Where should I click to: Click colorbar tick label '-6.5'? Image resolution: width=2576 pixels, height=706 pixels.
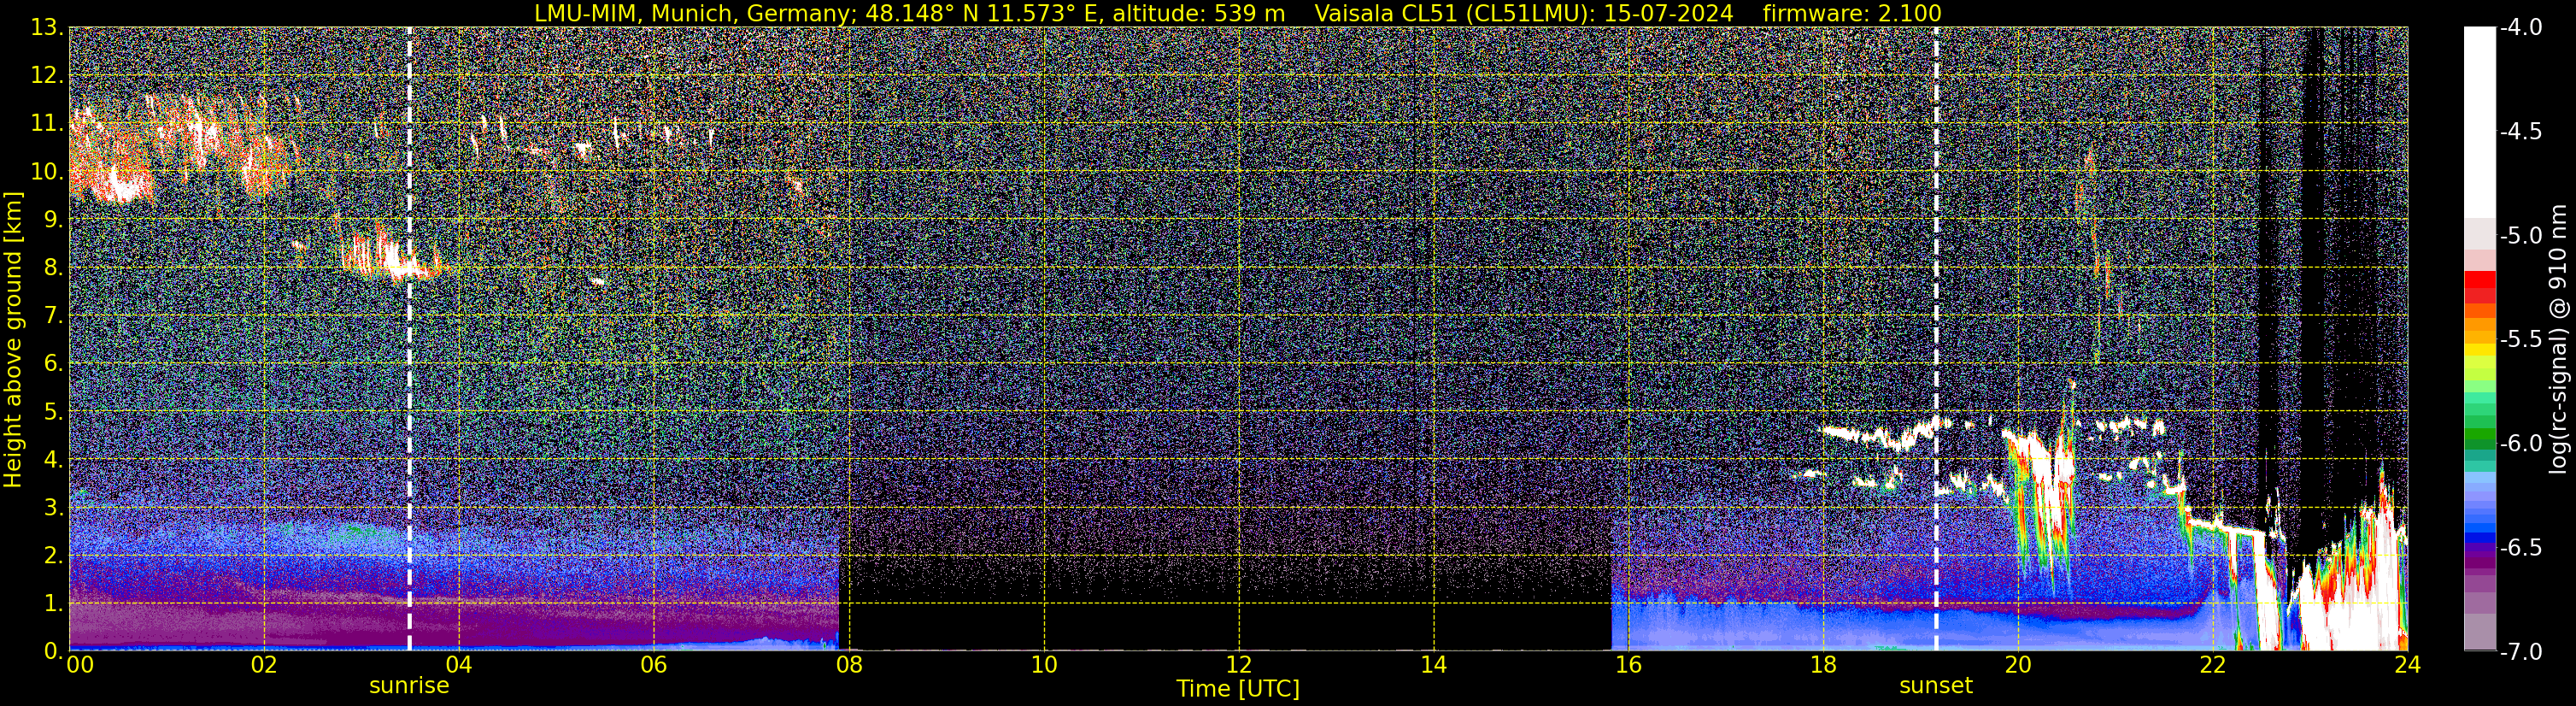(x=2520, y=548)
